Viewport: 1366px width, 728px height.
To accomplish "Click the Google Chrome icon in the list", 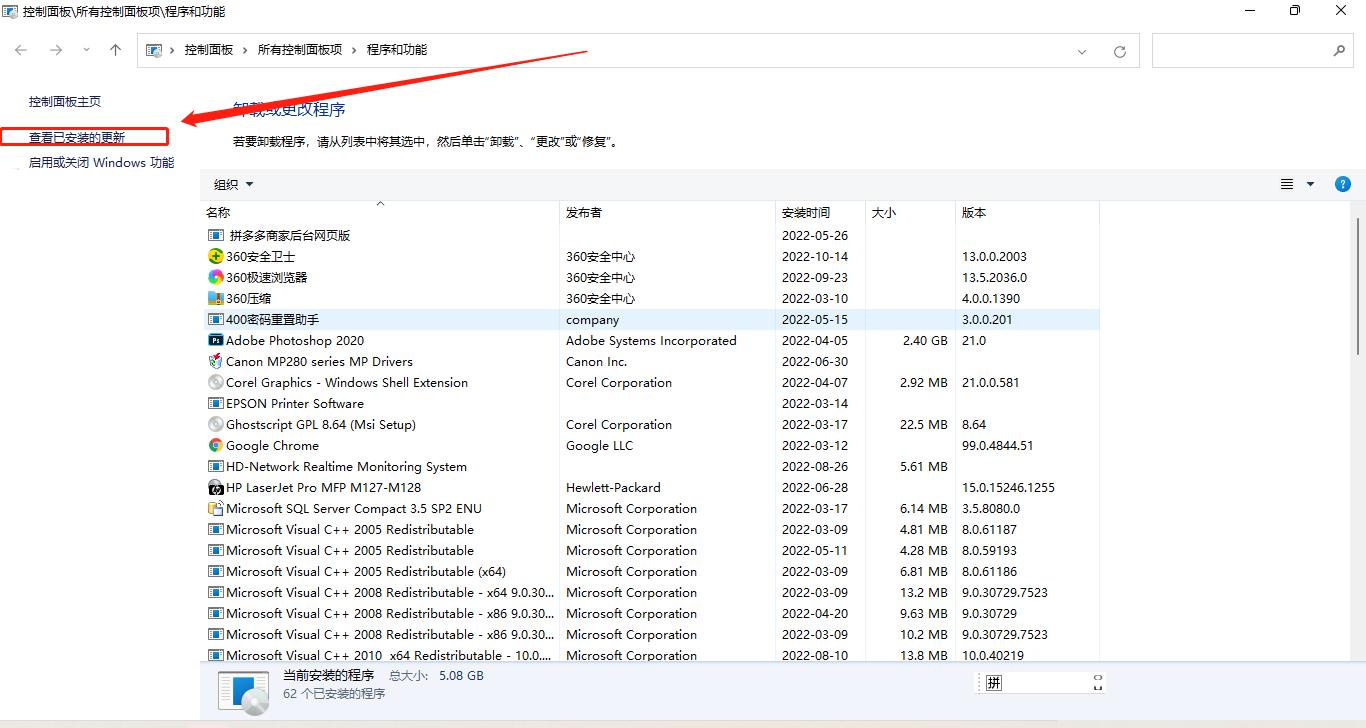I will pos(215,445).
